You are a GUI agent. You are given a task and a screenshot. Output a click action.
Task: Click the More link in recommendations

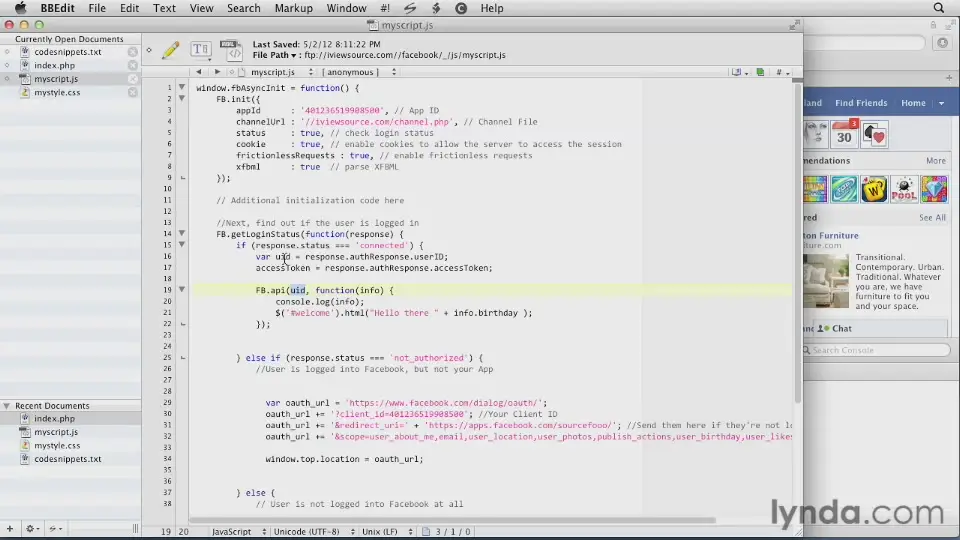tap(936, 160)
